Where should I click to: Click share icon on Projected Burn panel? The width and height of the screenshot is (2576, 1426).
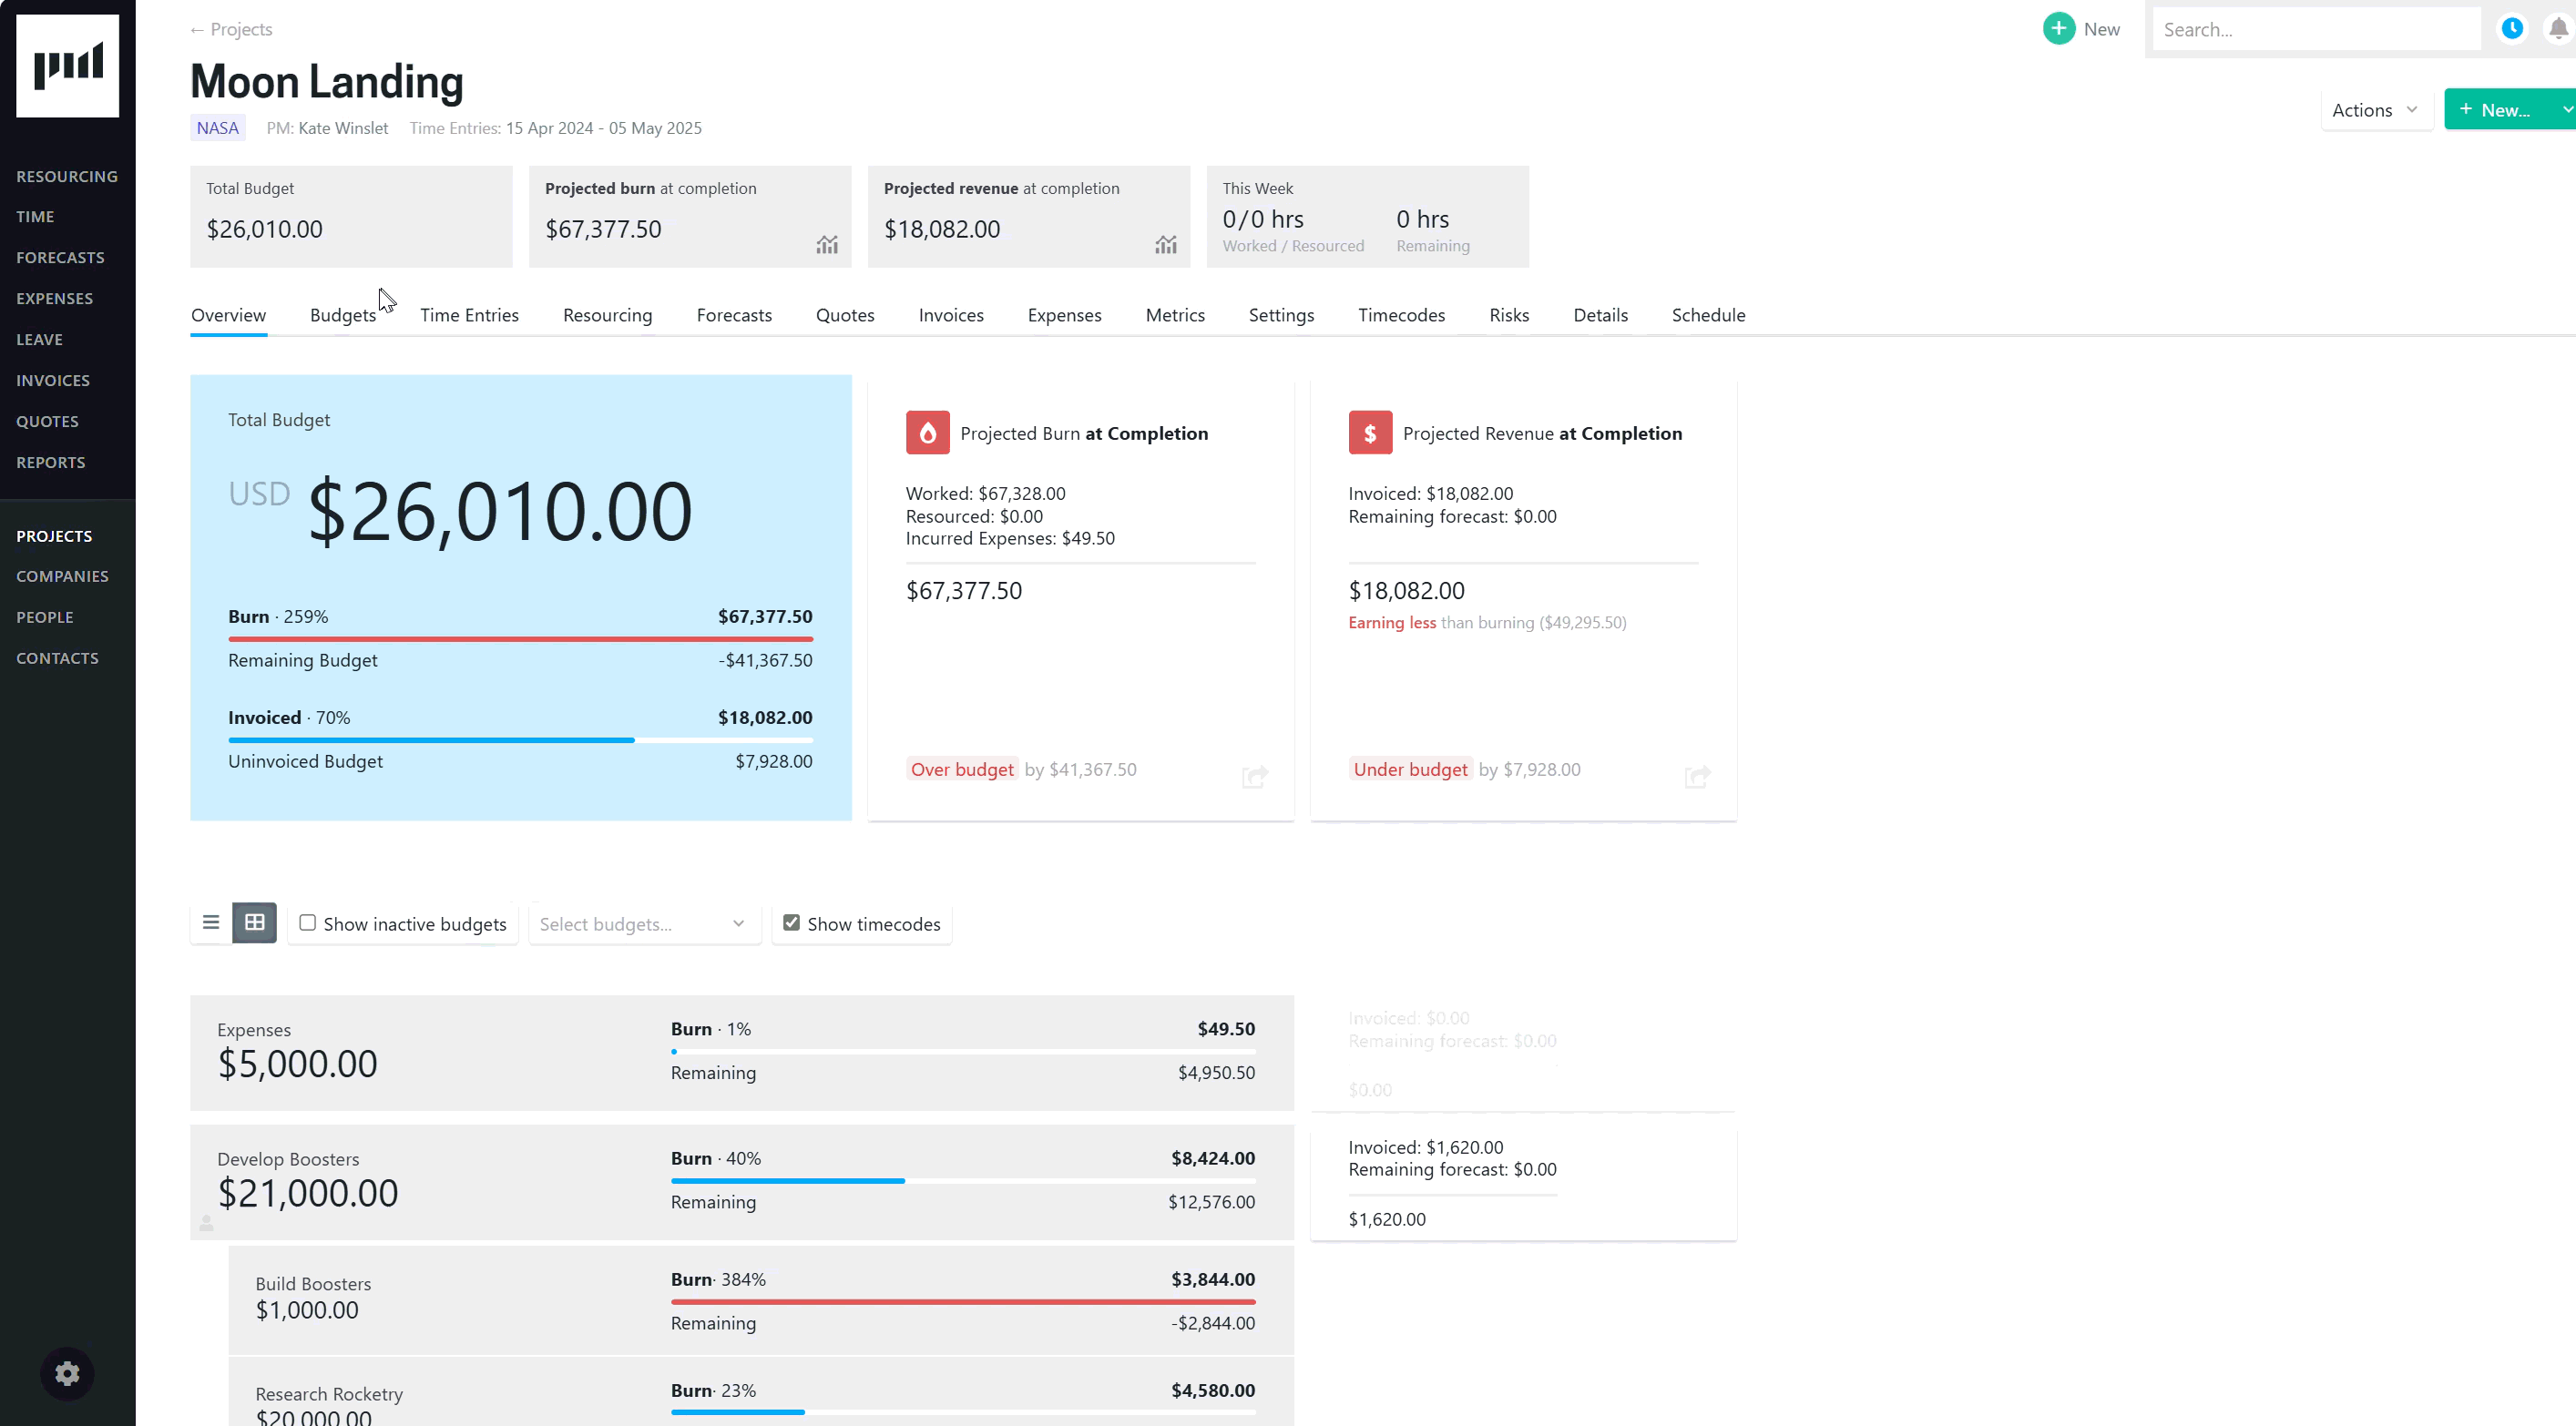[1255, 776]
